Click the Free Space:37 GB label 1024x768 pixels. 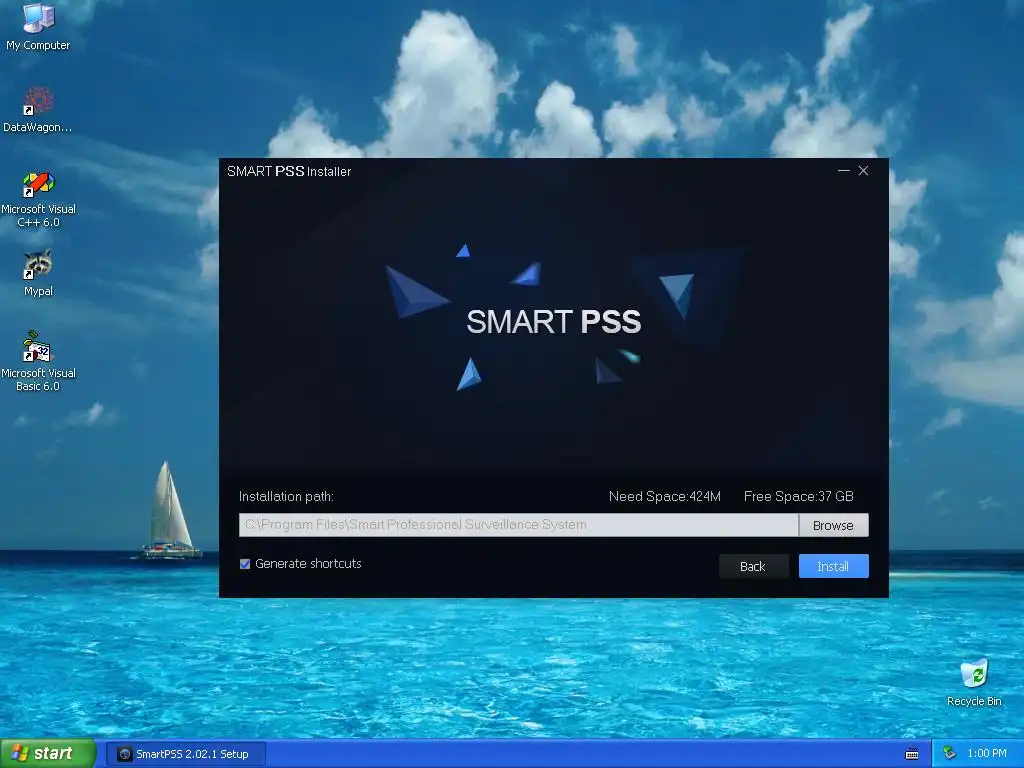(799, 496)
